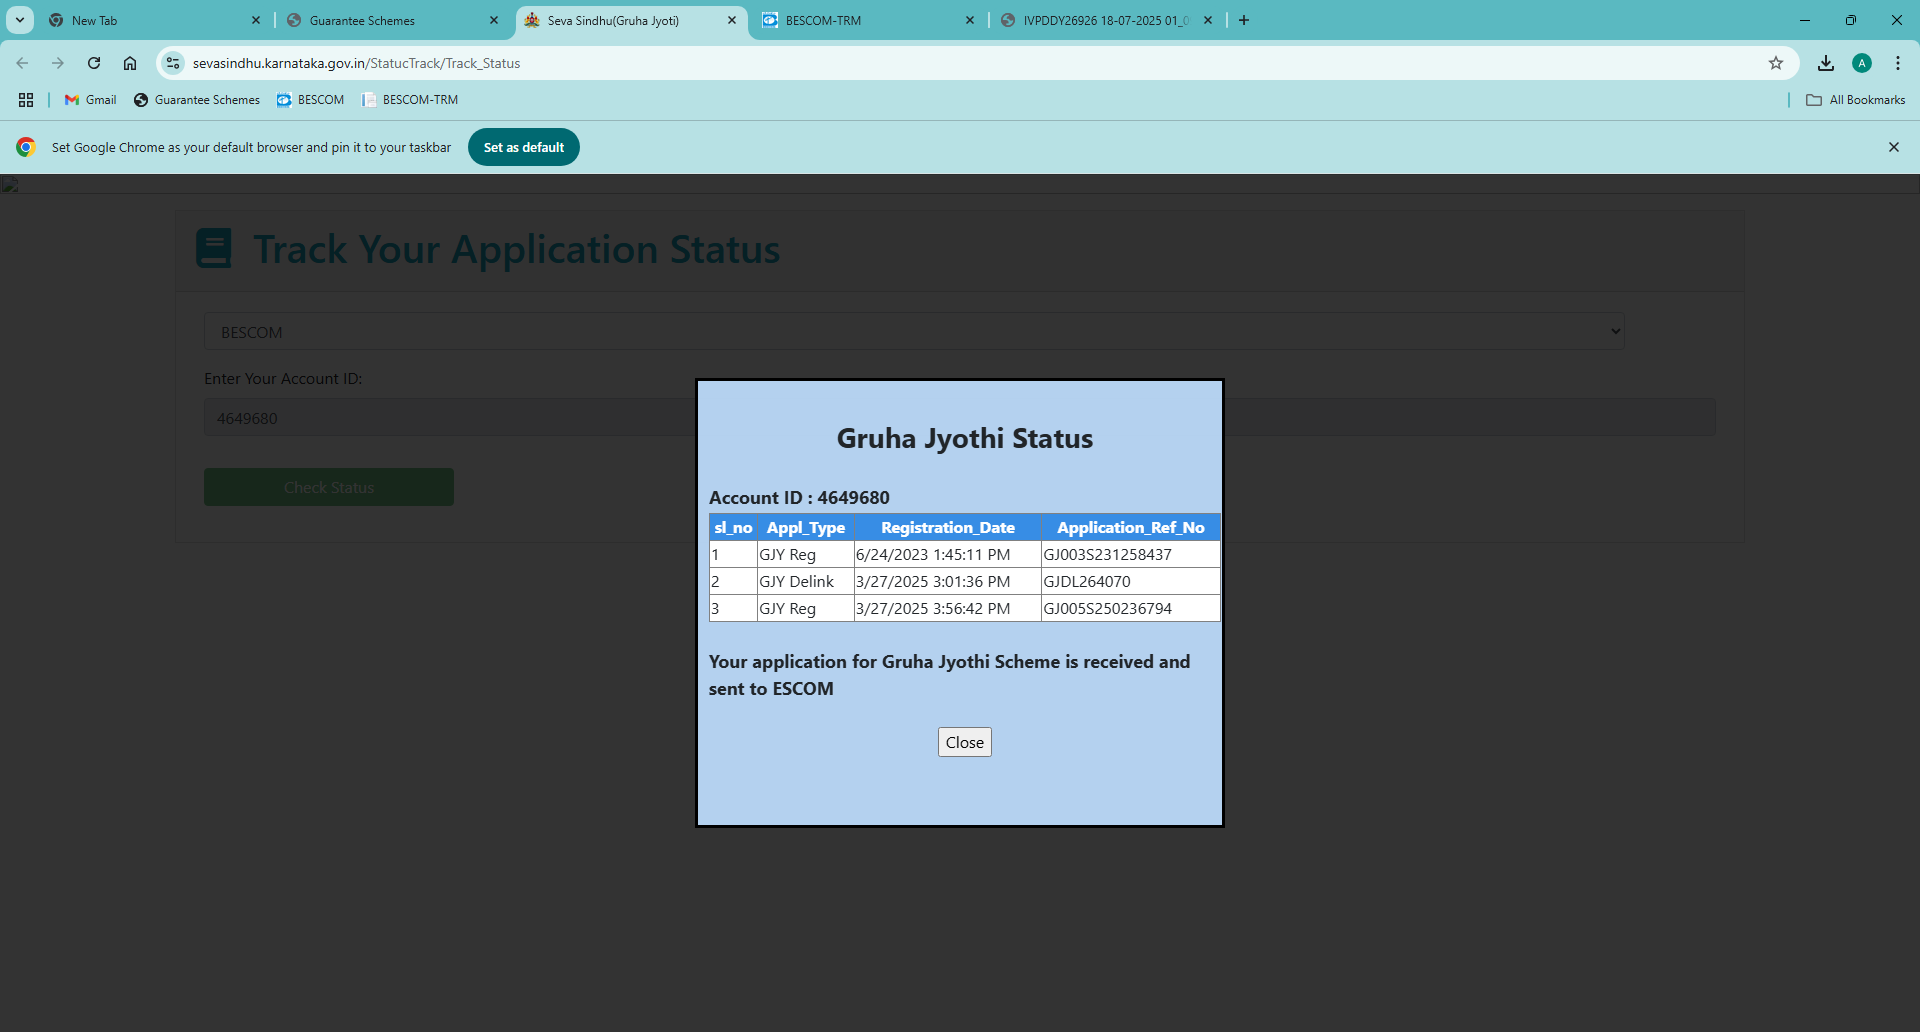Click the Check Status button

[x=329, y=487]
